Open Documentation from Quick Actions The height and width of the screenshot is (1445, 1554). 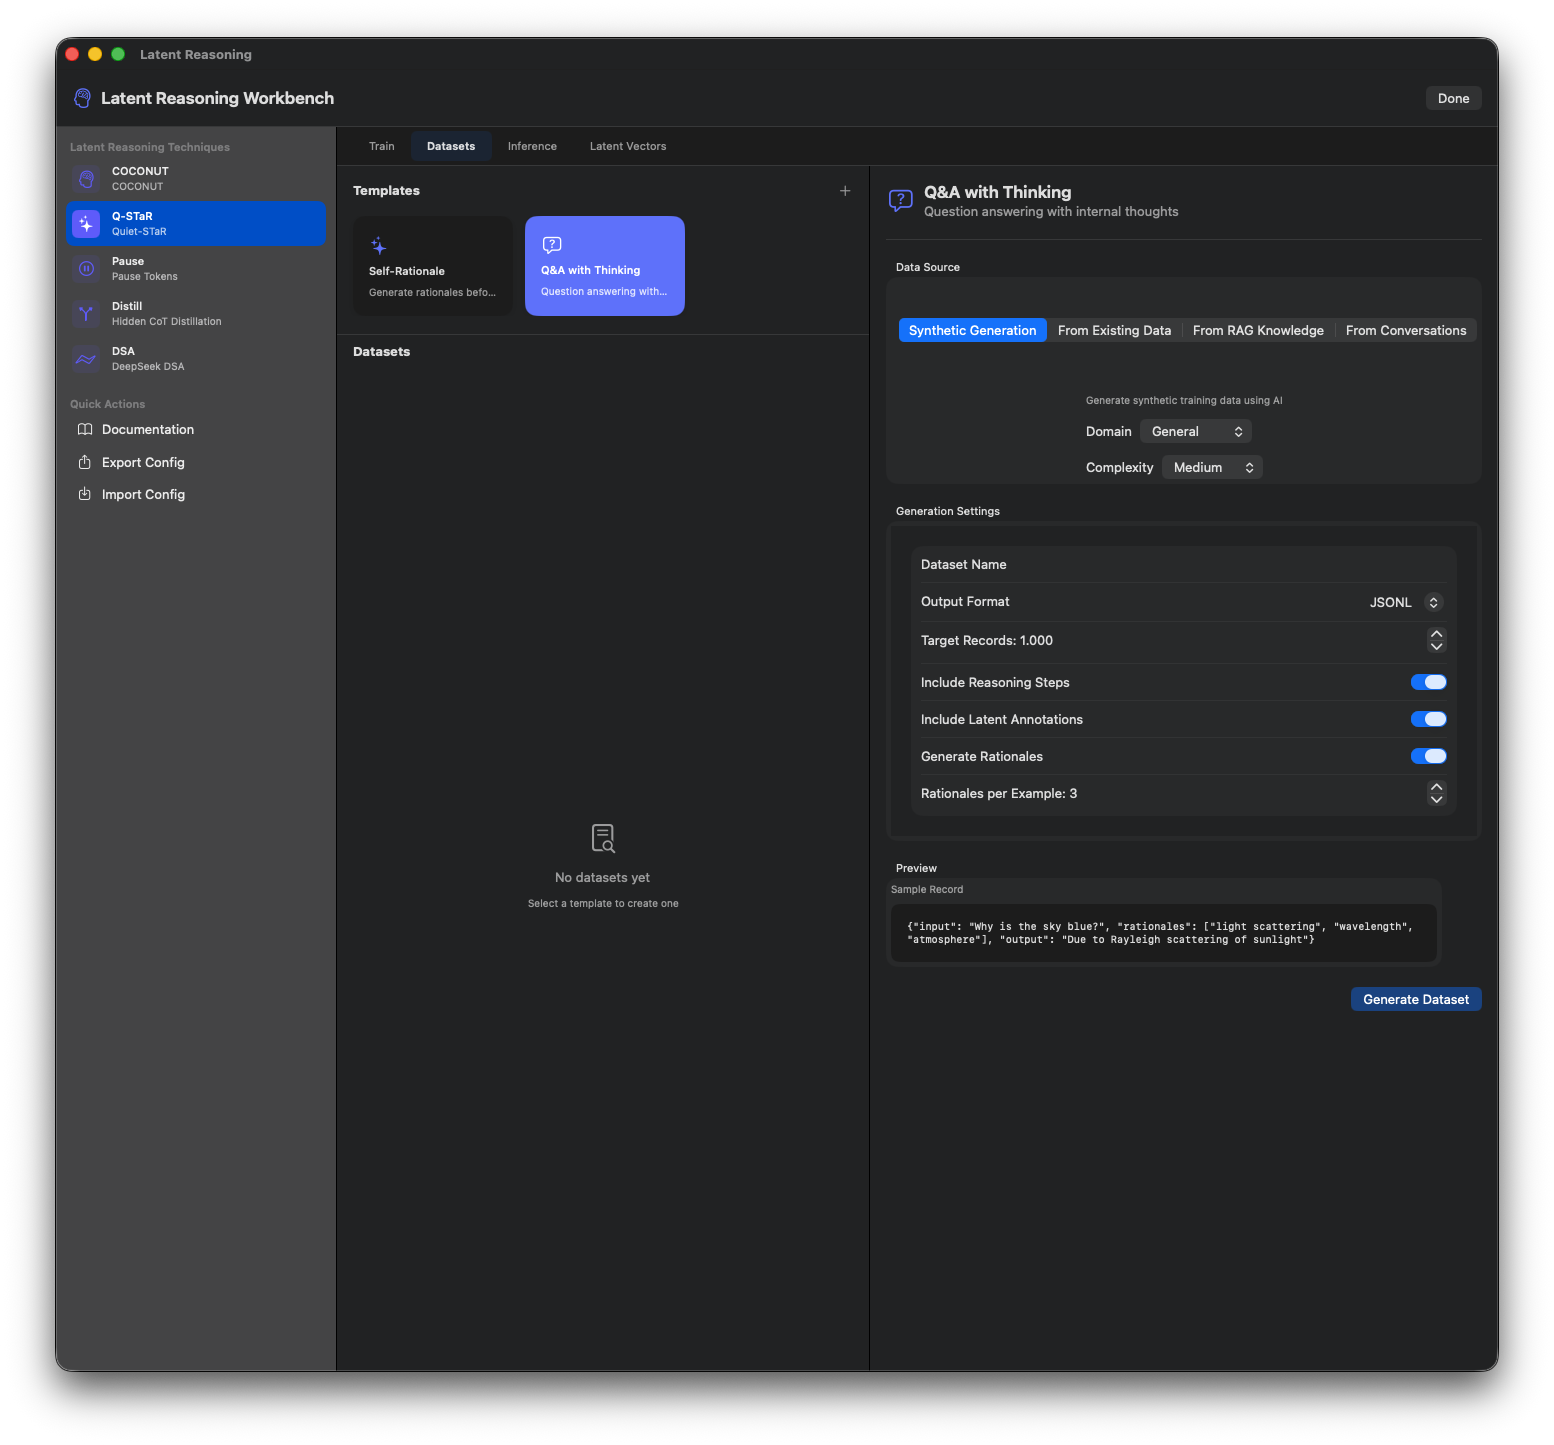tap(147, 429)
